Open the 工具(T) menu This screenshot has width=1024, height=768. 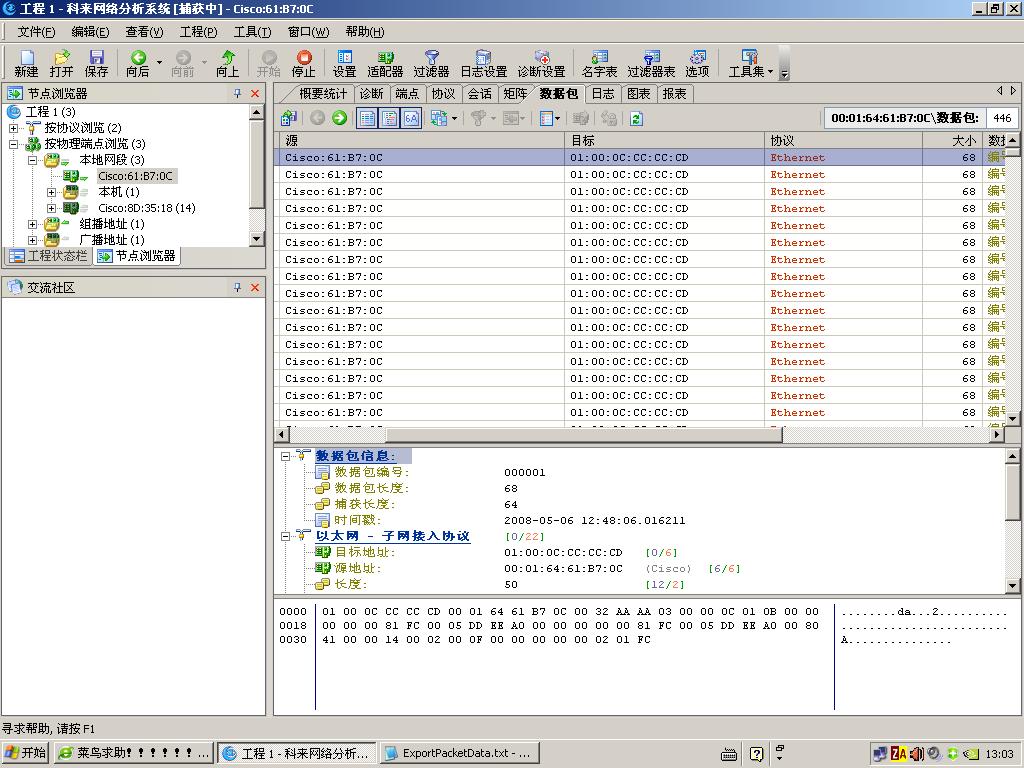click(252, 32)
